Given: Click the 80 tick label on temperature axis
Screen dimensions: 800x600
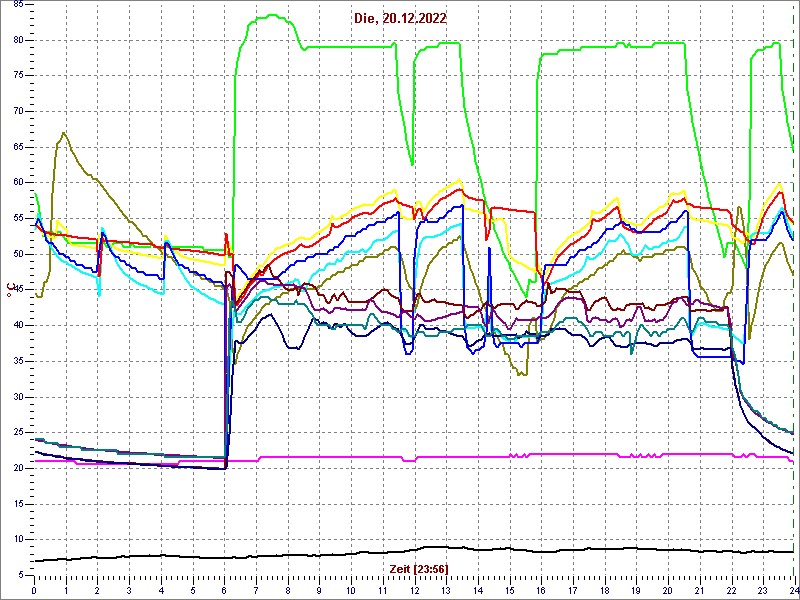Looking at the screenshot, I should (x=17, y=40).
